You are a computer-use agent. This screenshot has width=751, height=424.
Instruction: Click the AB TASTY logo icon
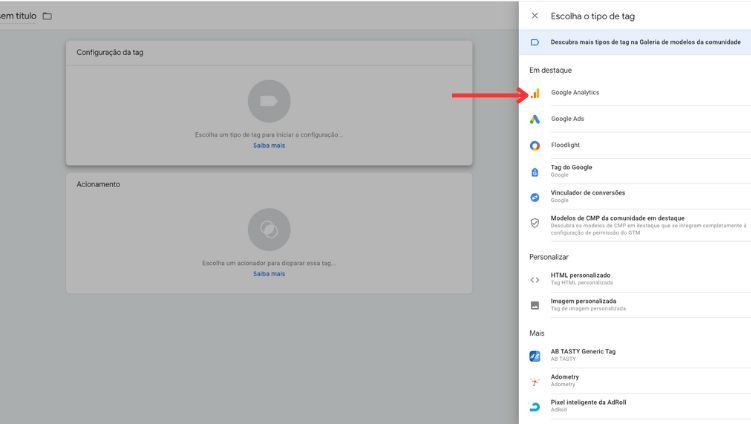[x=535, y=356]
